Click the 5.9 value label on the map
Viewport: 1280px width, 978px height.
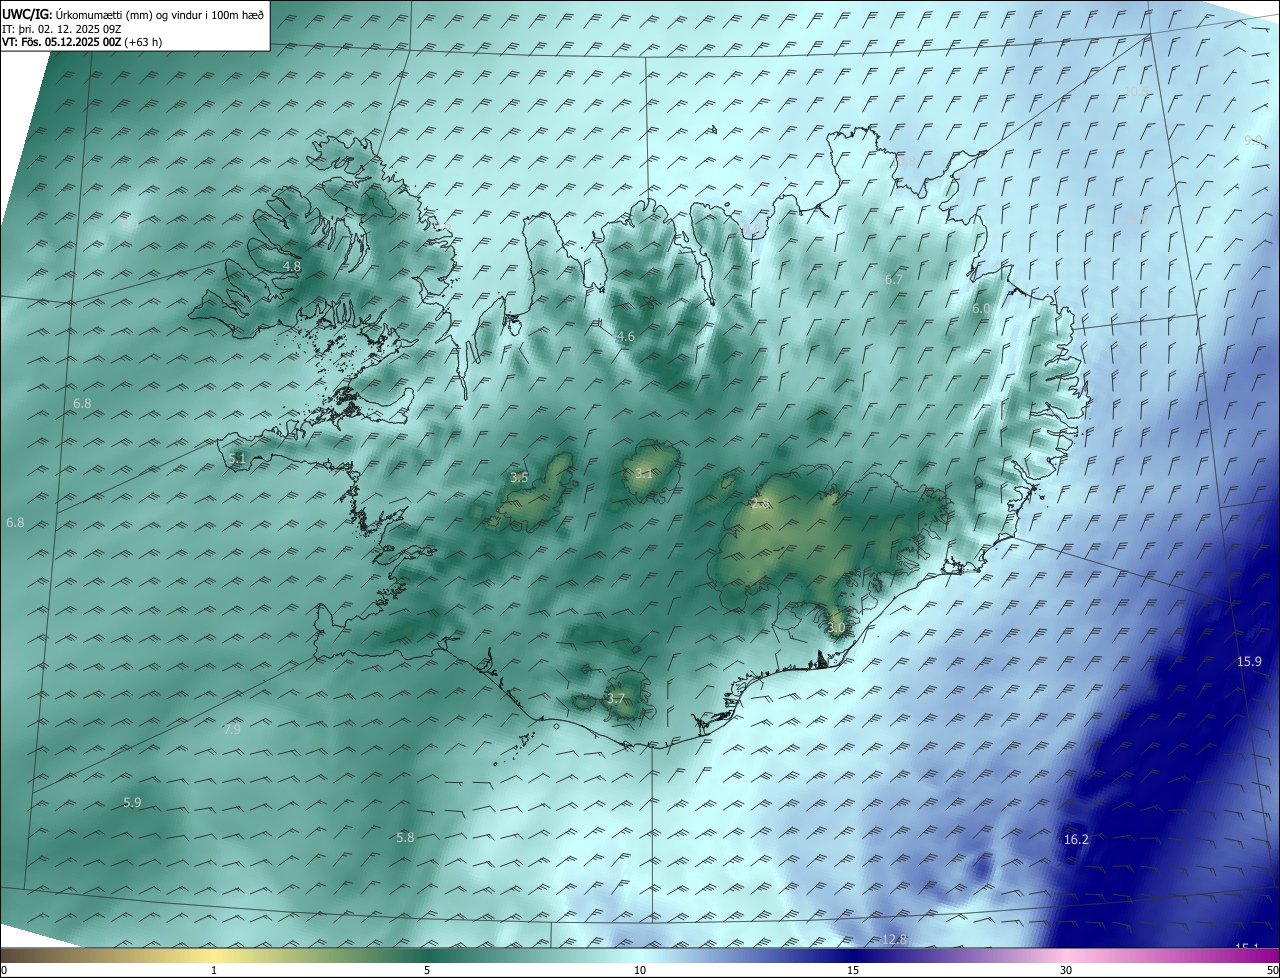(132, 803)
